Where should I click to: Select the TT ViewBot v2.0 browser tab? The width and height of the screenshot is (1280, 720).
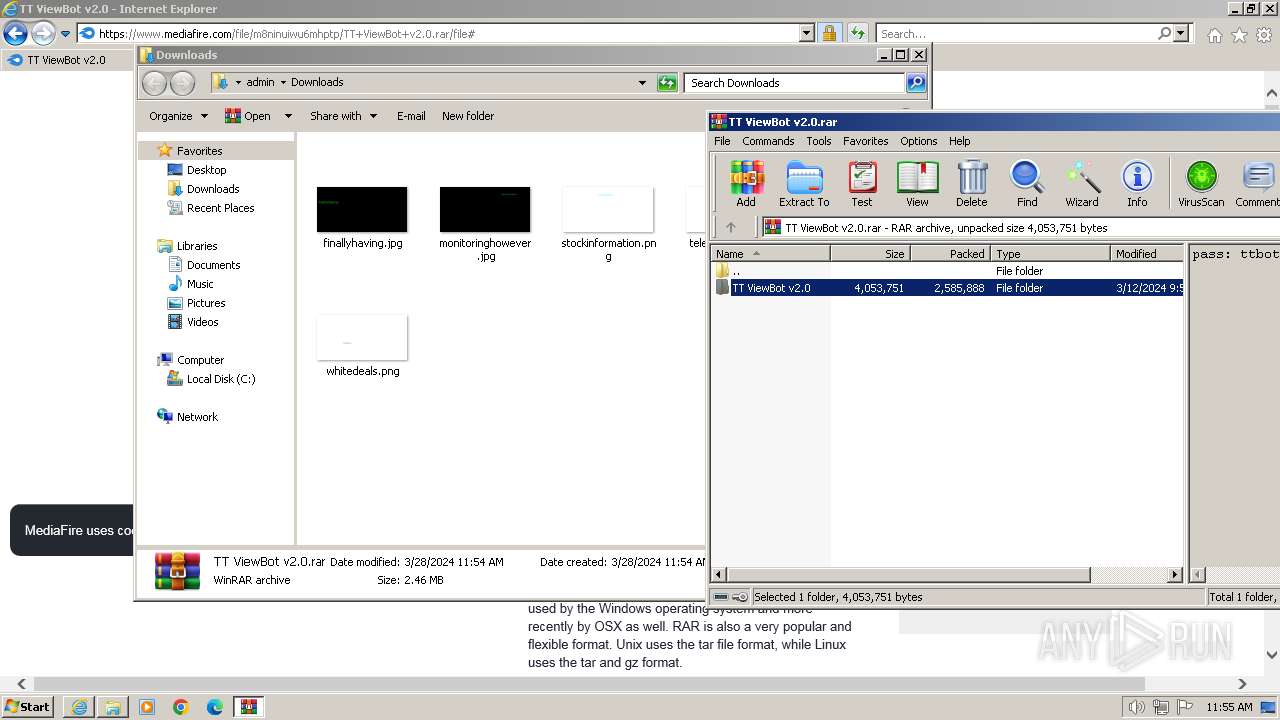coord(64,60)
